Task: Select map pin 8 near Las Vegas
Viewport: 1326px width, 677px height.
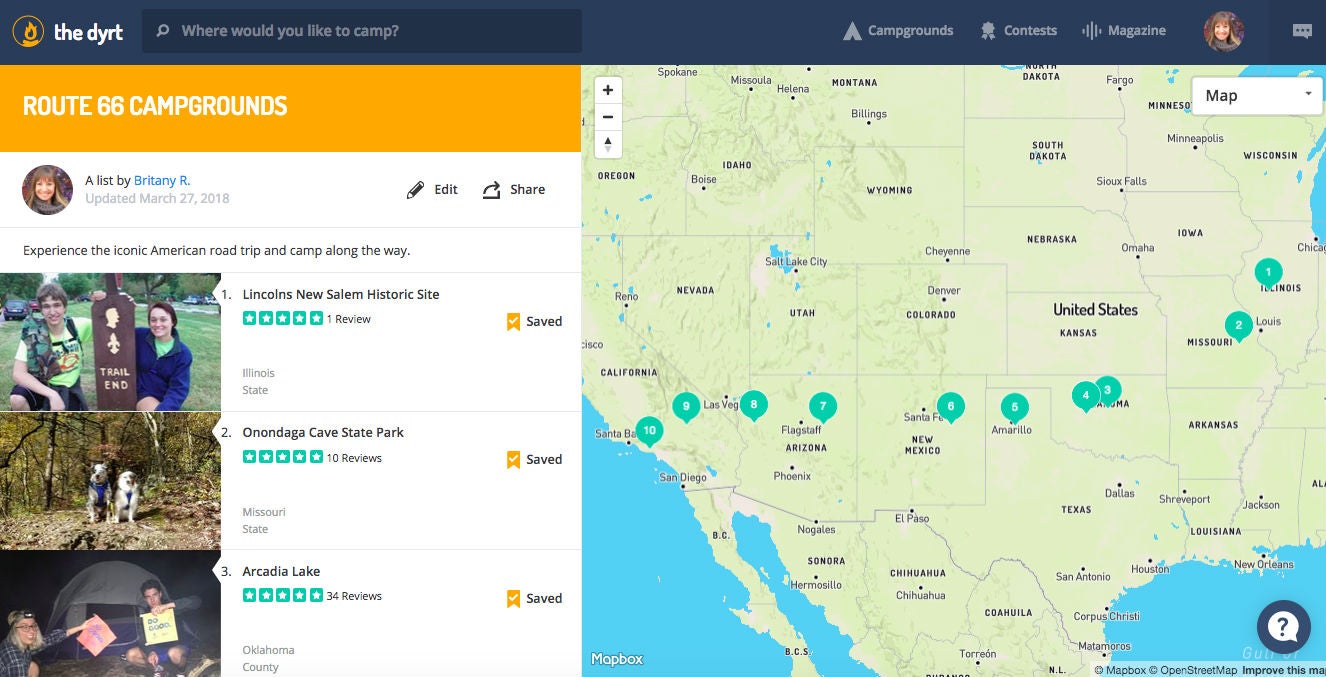Action: pyautogui.click(x=753, y=405)
